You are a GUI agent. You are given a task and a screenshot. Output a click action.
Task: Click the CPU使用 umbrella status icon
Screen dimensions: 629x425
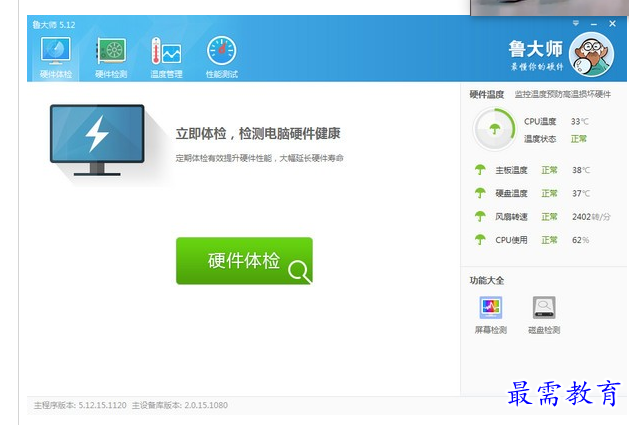pyautogui.click(x=480, y=240)
